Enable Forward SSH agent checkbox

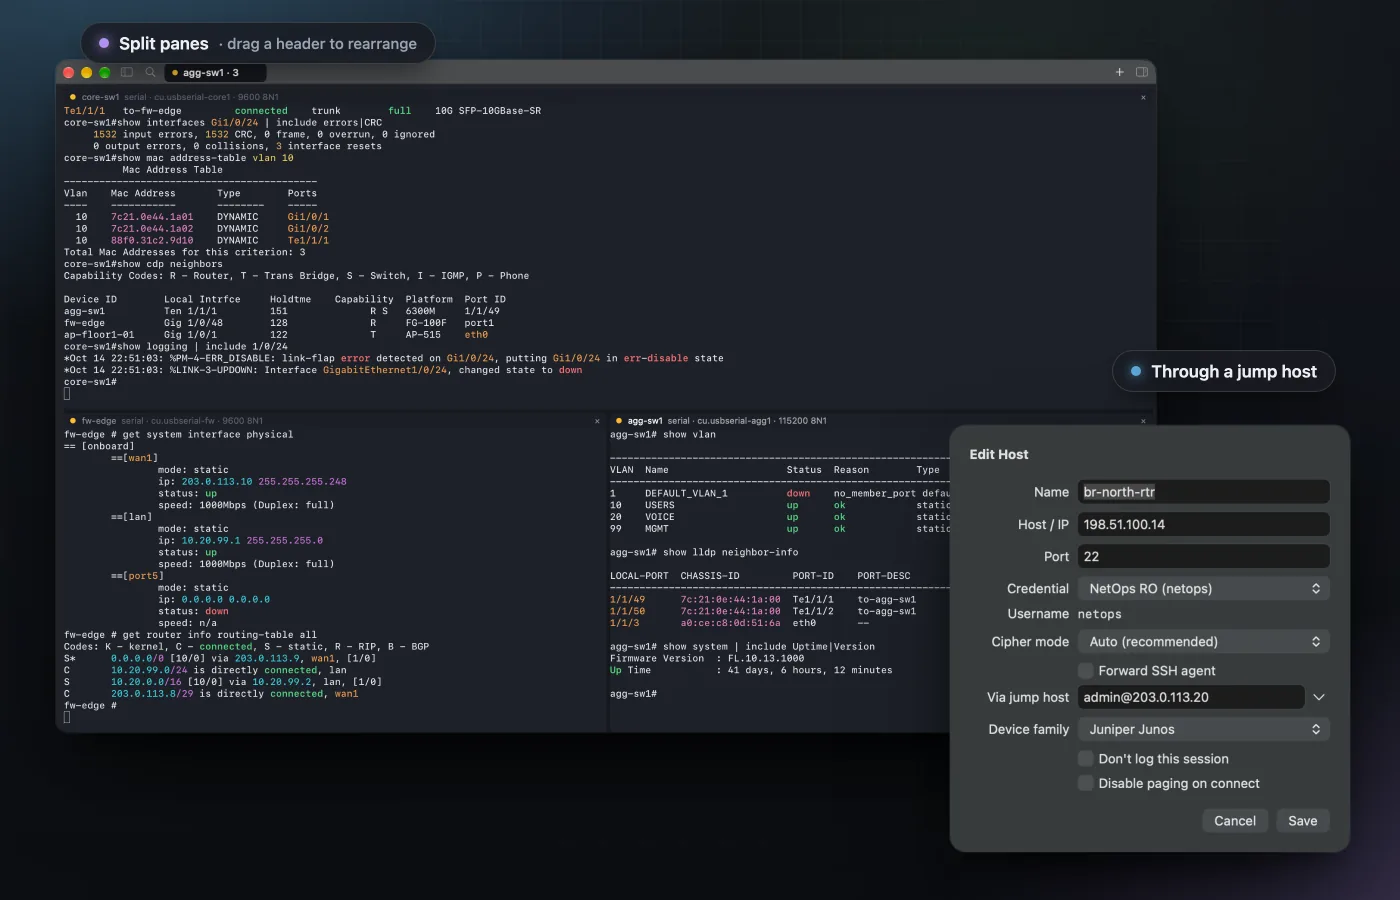coord(1085,671)
